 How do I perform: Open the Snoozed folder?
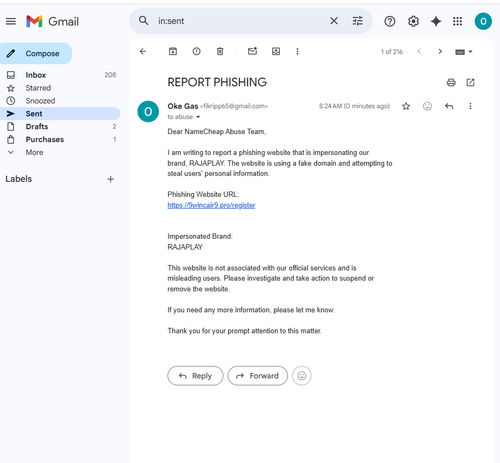[60, 101]
